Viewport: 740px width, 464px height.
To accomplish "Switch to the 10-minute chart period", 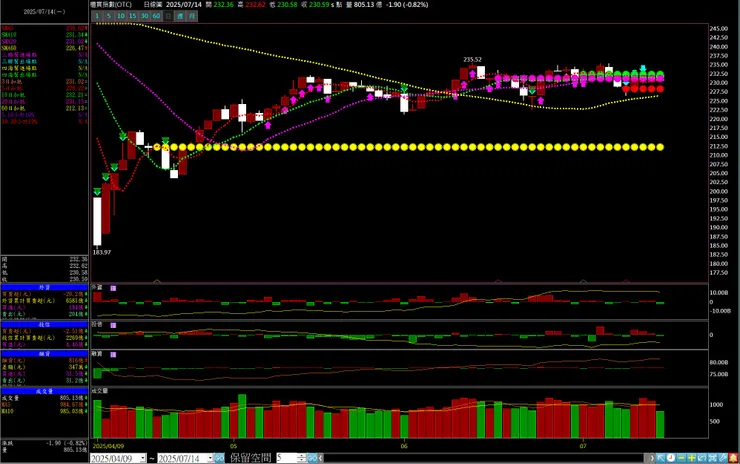I will (121, 16).
